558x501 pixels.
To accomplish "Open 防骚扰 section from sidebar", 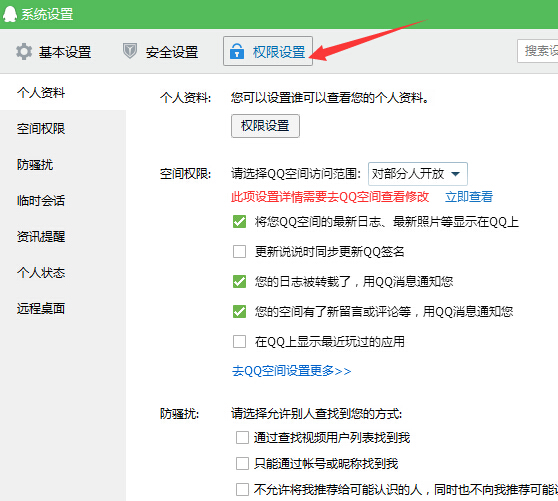I will [x=35, y=164].
